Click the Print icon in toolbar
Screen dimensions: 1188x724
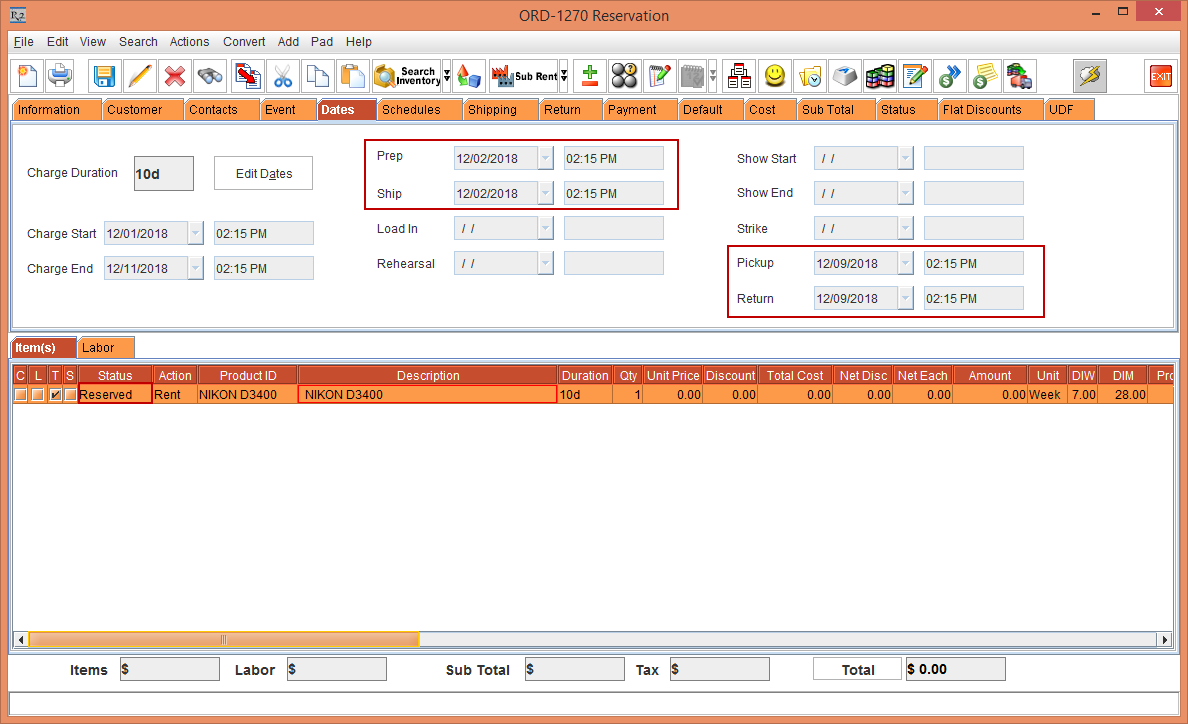[x=61, y=76]
